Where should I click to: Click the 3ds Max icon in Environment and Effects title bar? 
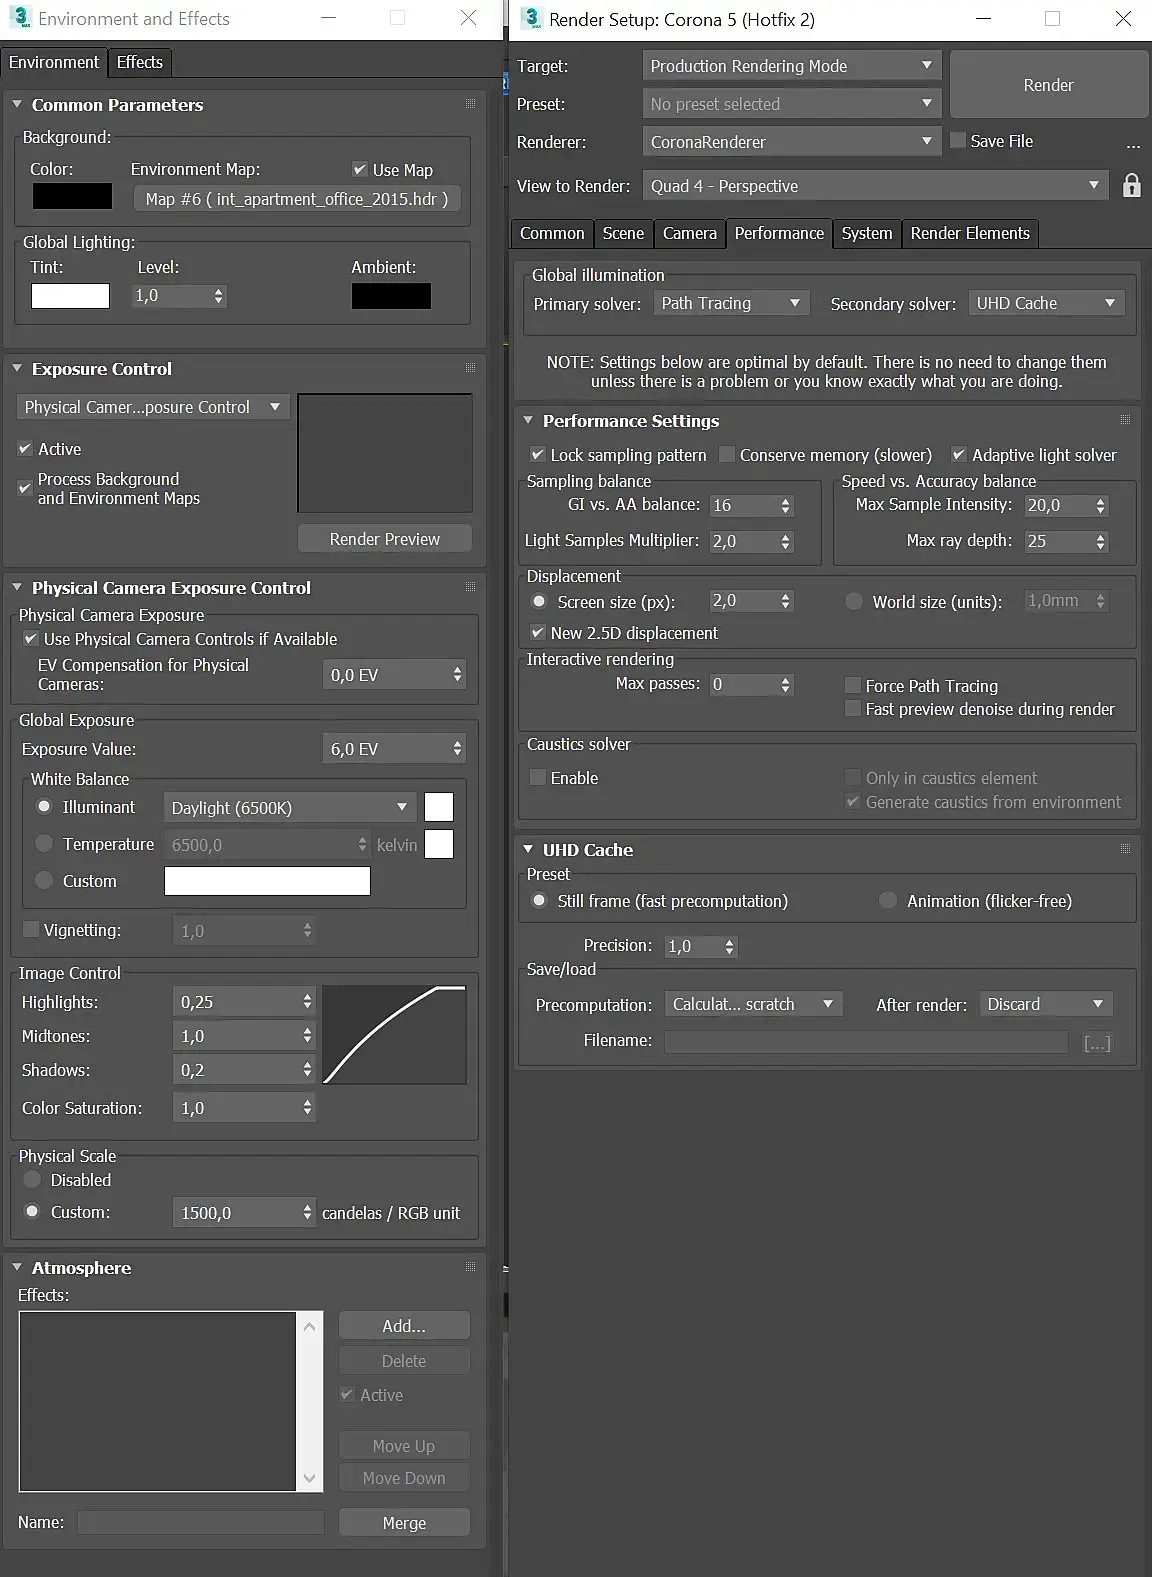coord(21,17)
